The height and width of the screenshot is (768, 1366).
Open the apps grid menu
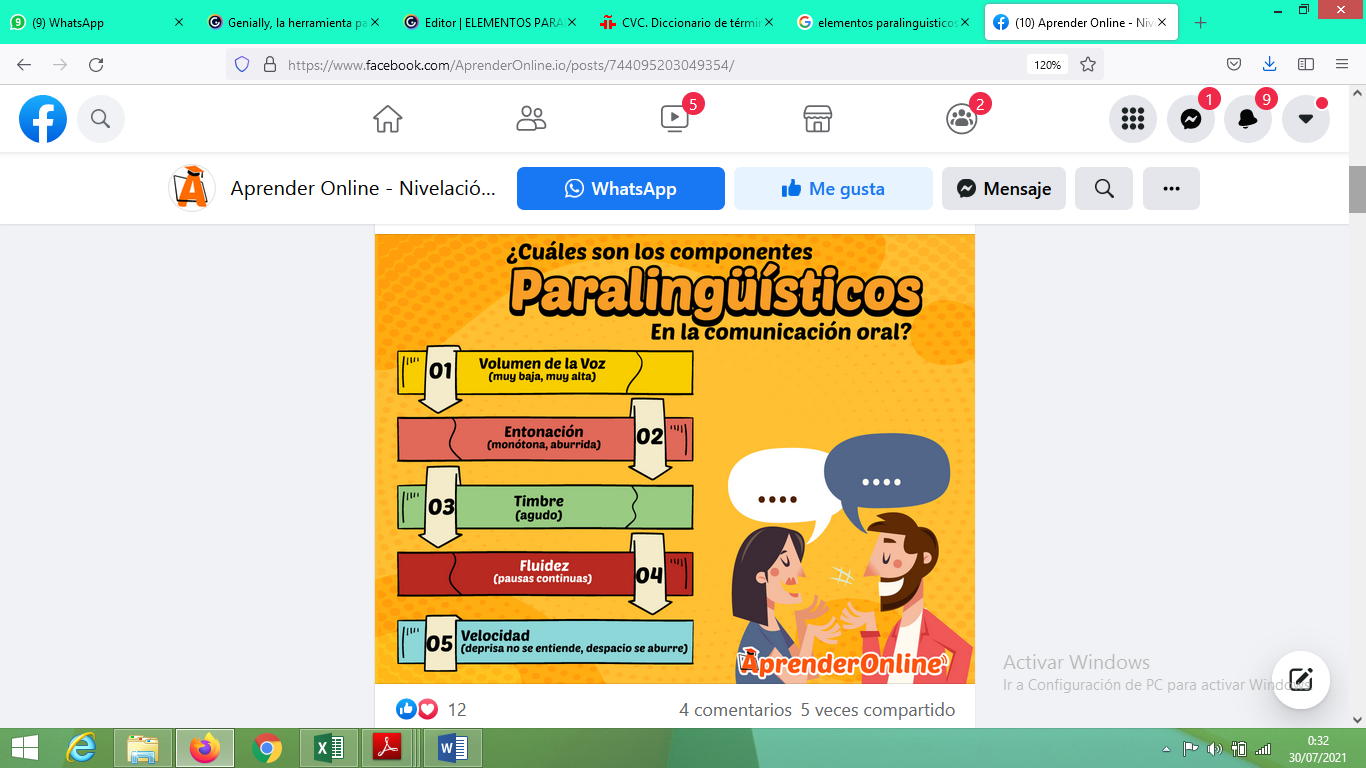pyautogui.click(x=1131, y=118)
